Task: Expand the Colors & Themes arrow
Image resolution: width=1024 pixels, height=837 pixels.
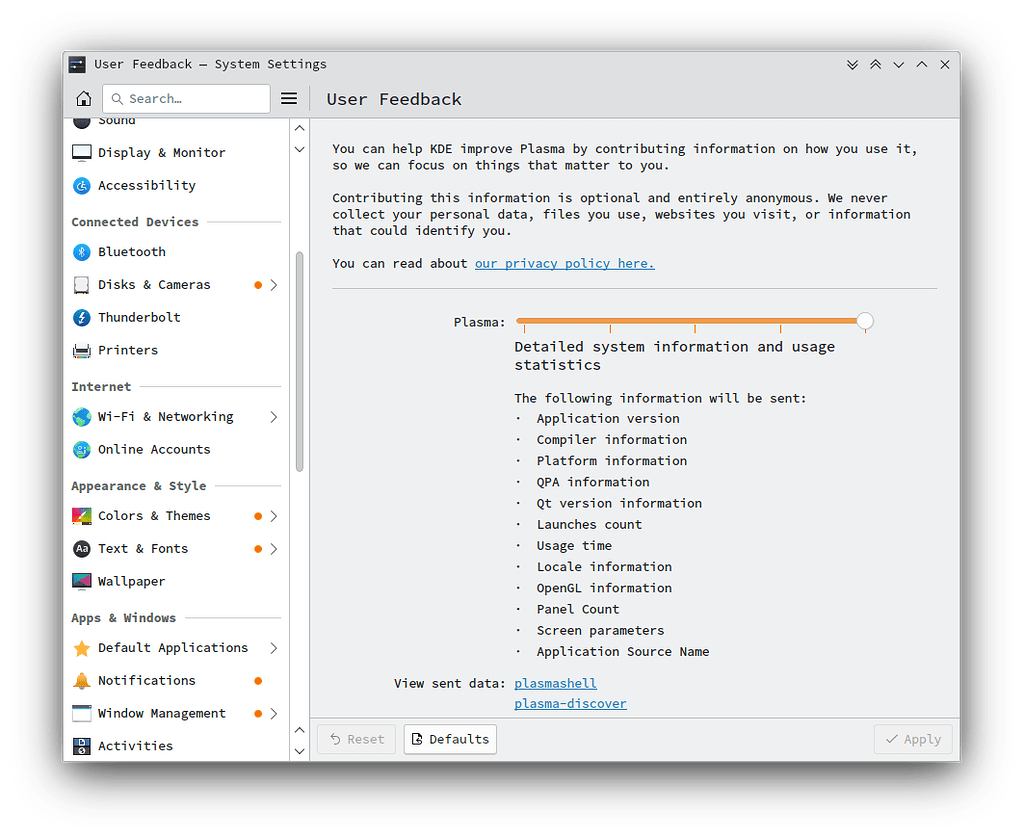Action: 273,516
